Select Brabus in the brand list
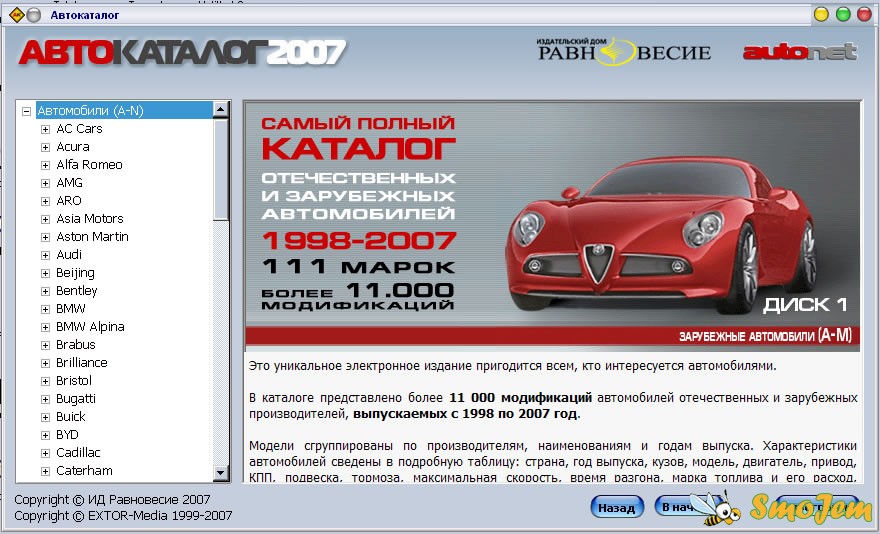Screen dimensions: 880x534 76,345
